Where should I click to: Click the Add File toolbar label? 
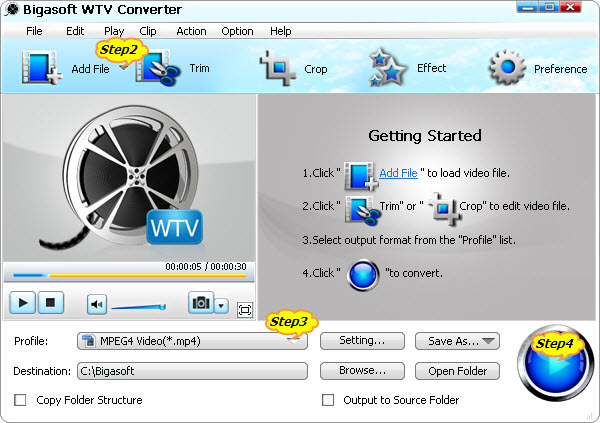[90, 69]
